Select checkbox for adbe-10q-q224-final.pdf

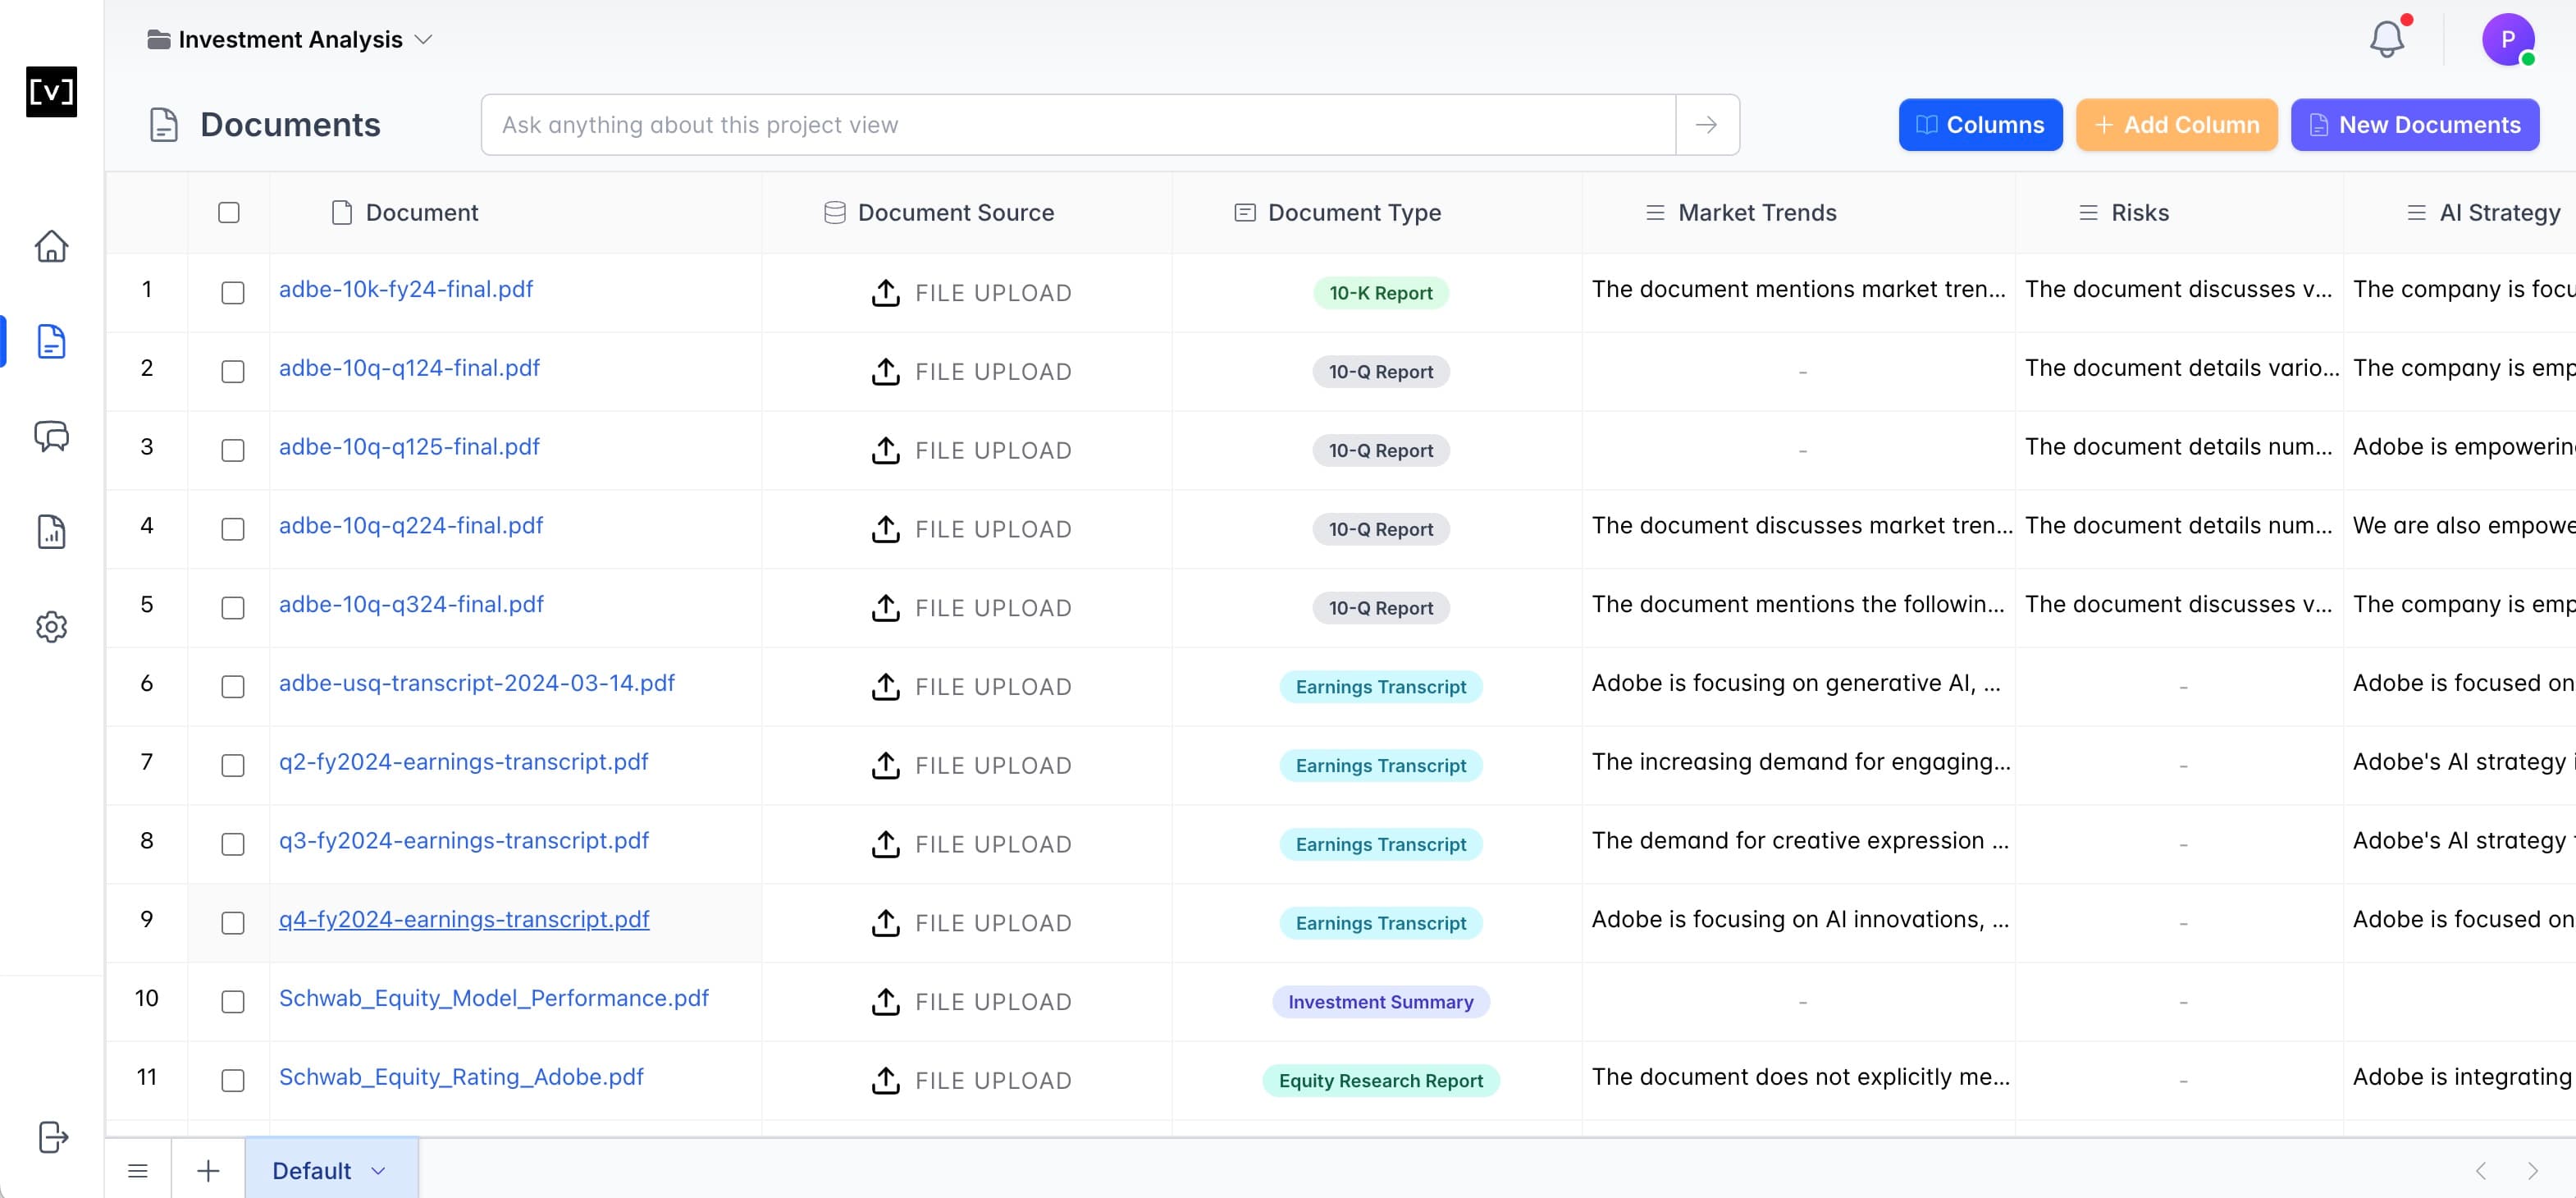pyautogui.click(x=233, y=529)
